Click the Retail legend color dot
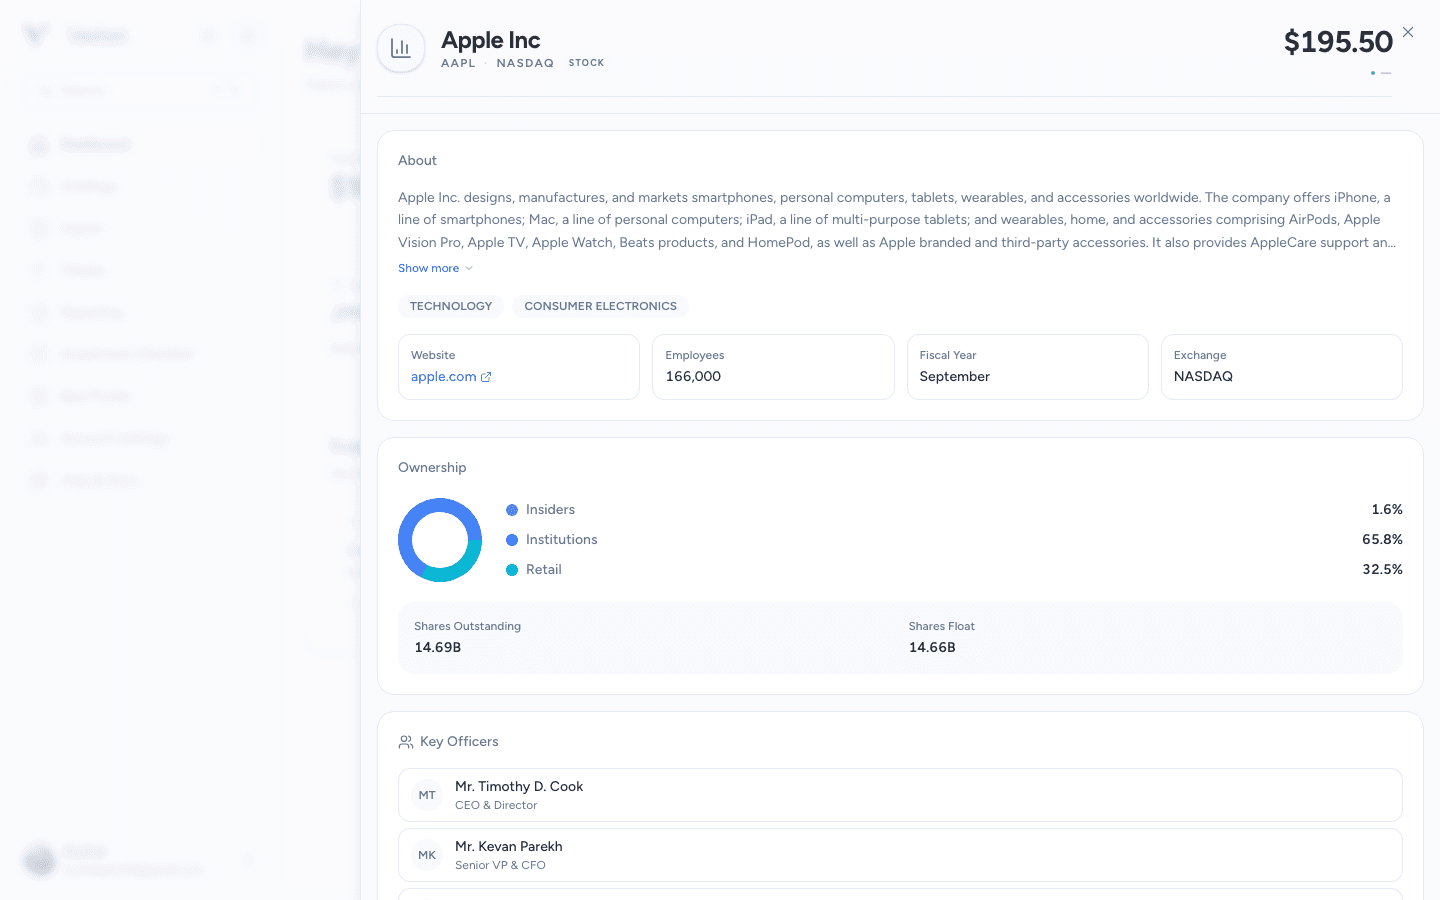1440x900 pixels. click(512, 570)
